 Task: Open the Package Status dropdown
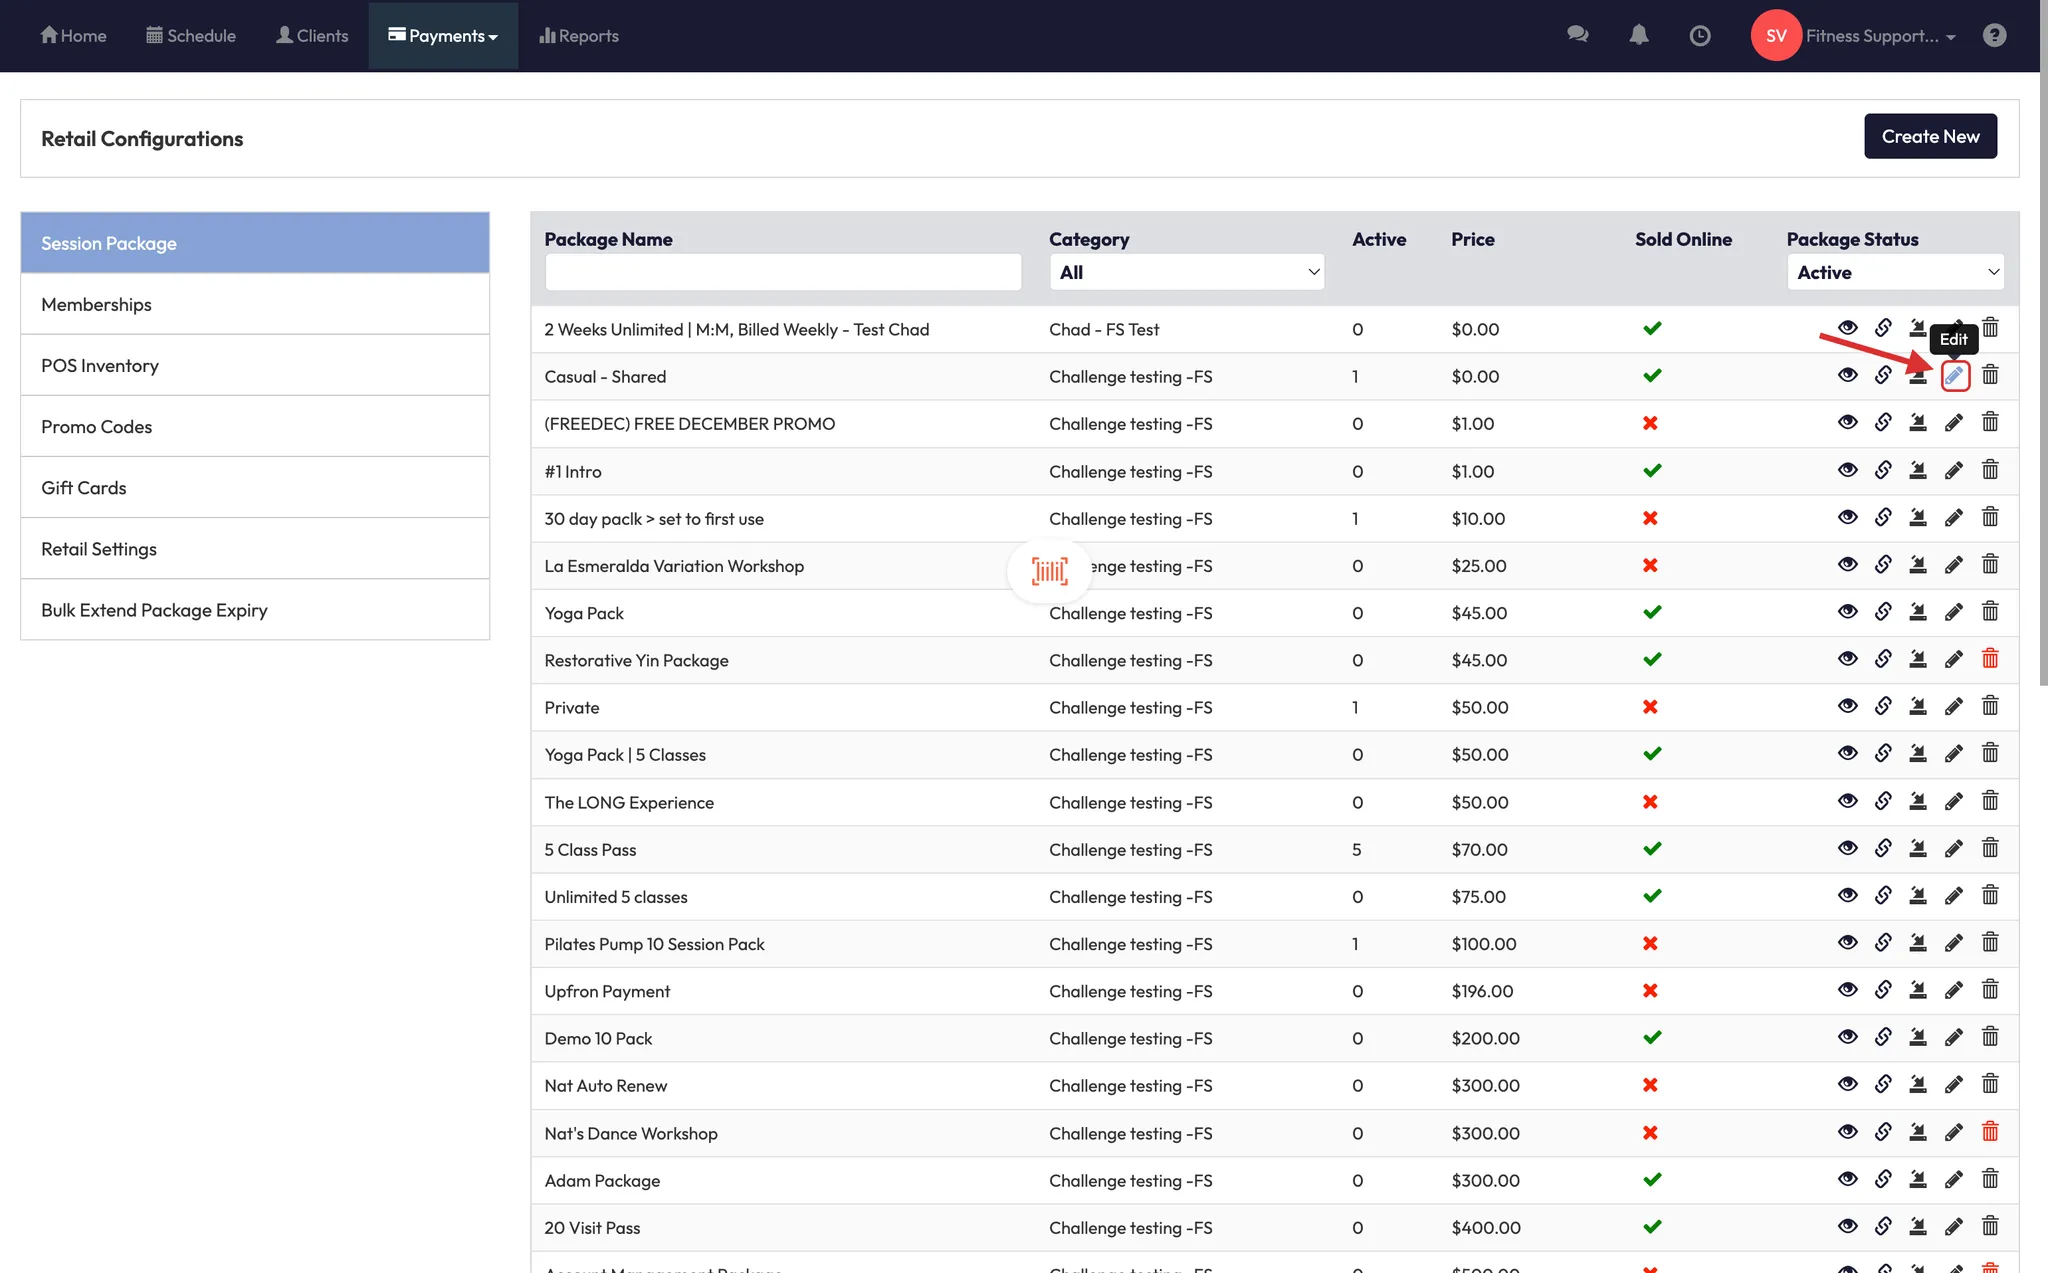[1895, 272]
